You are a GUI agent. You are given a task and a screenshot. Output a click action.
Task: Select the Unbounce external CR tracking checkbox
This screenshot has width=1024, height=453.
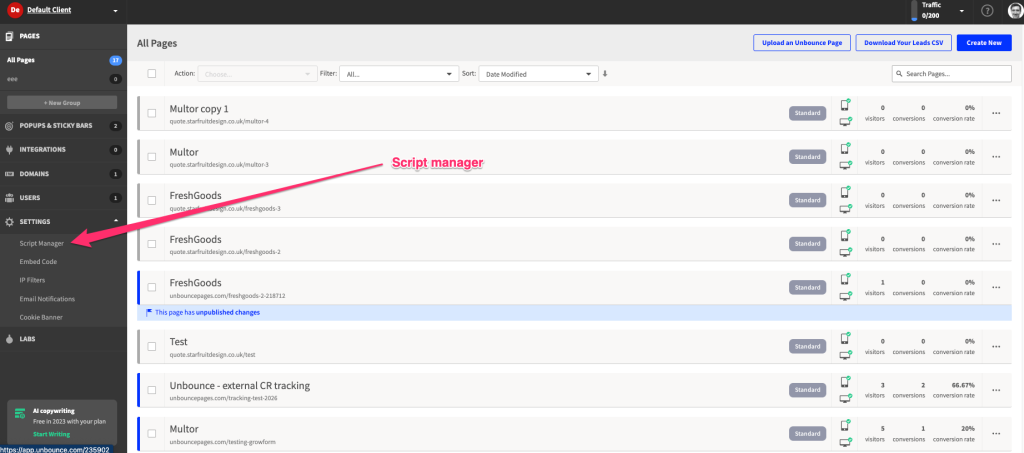(152, 390)
